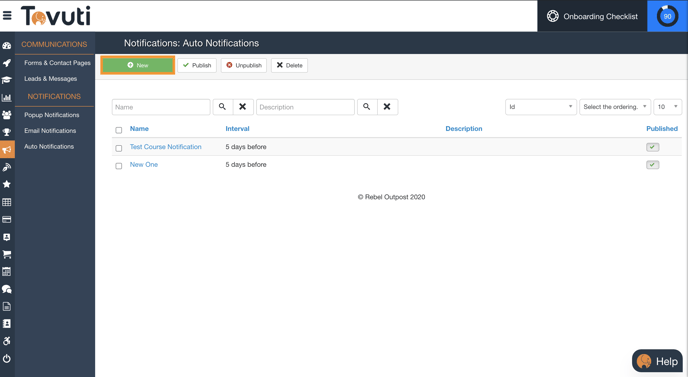Click the power logout sidebar icon

tap(7, 359)
